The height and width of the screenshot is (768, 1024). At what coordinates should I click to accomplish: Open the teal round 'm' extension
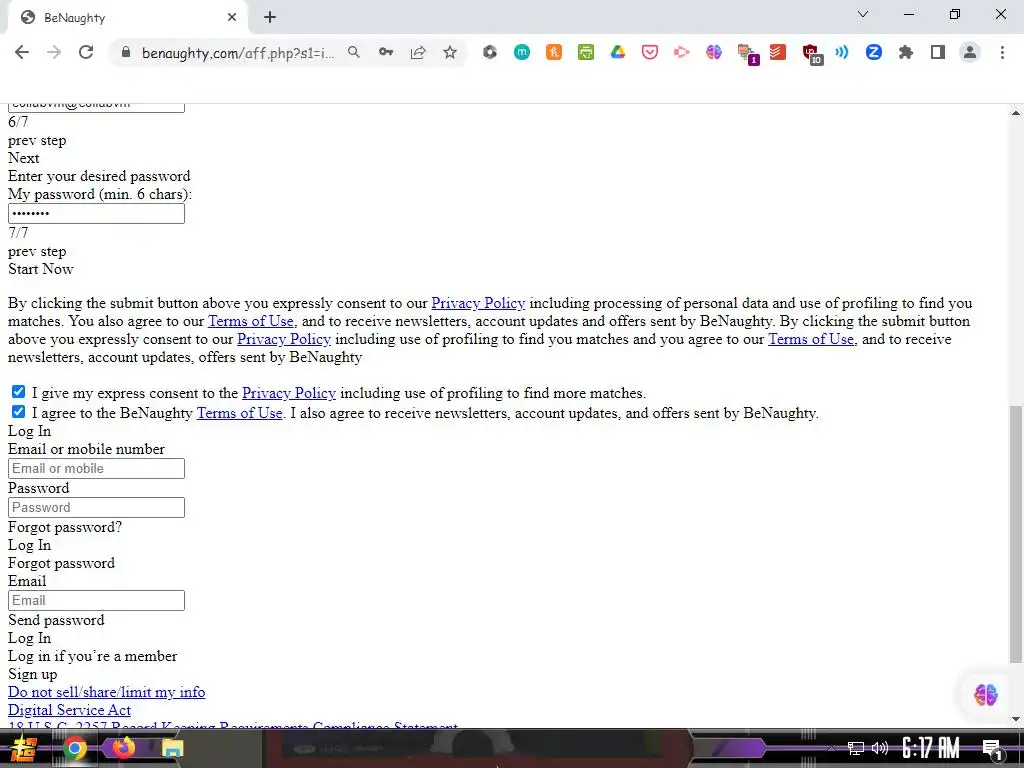click(x=522, y=52)
